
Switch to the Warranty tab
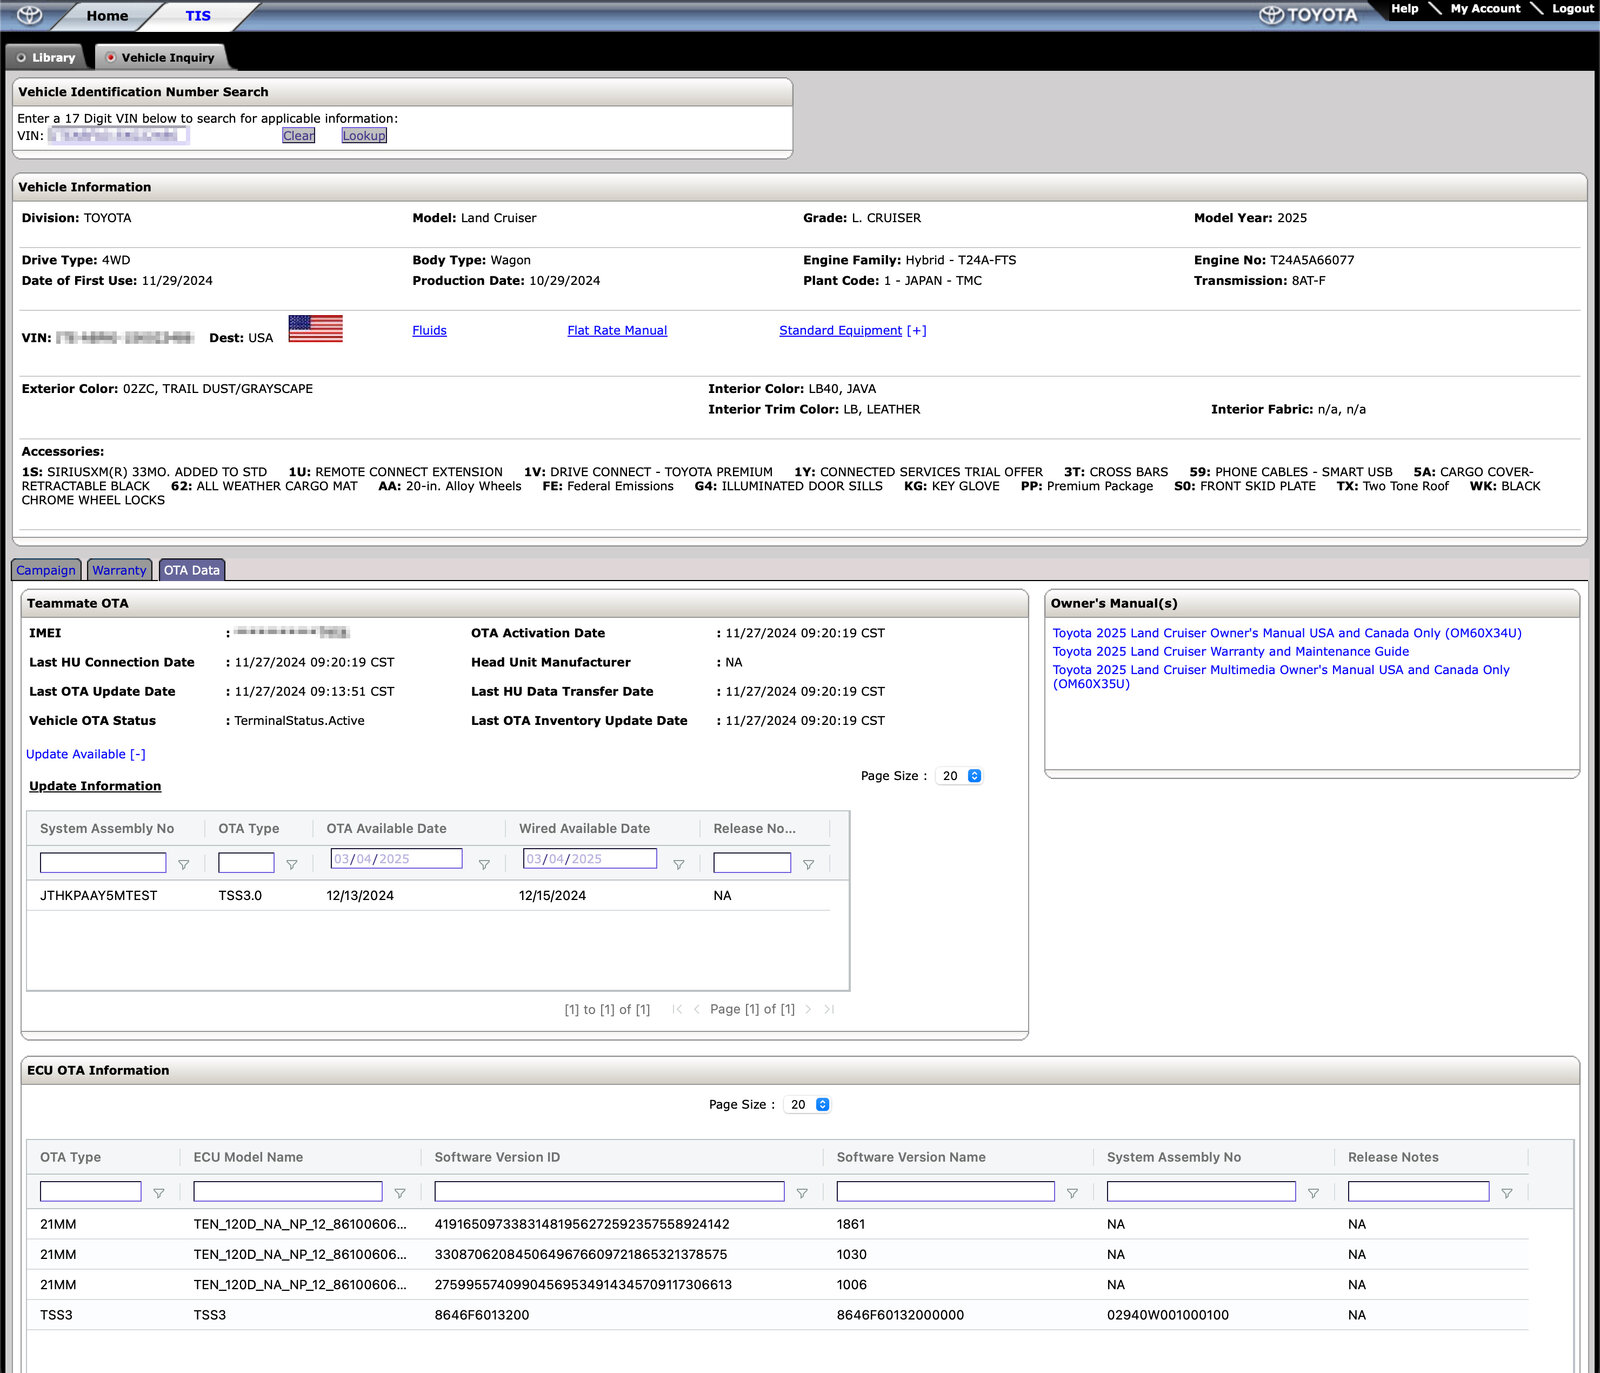pos(119,570)
